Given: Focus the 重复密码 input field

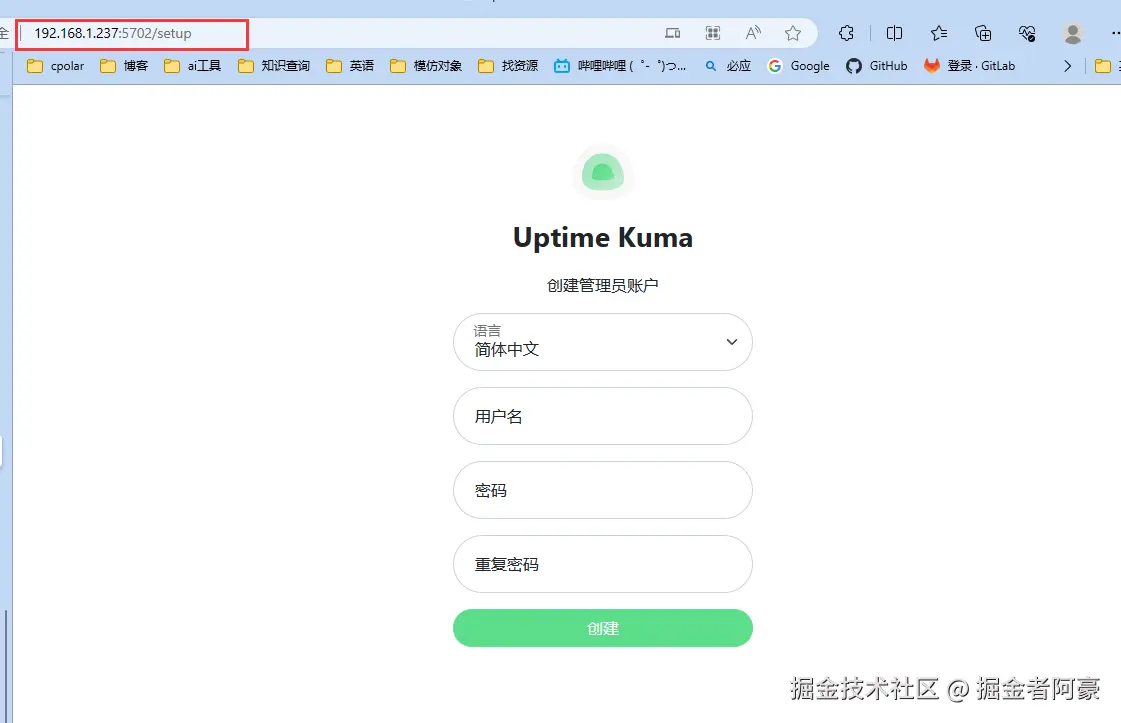Looking at the screenshot, I should (x=603, y=564).
